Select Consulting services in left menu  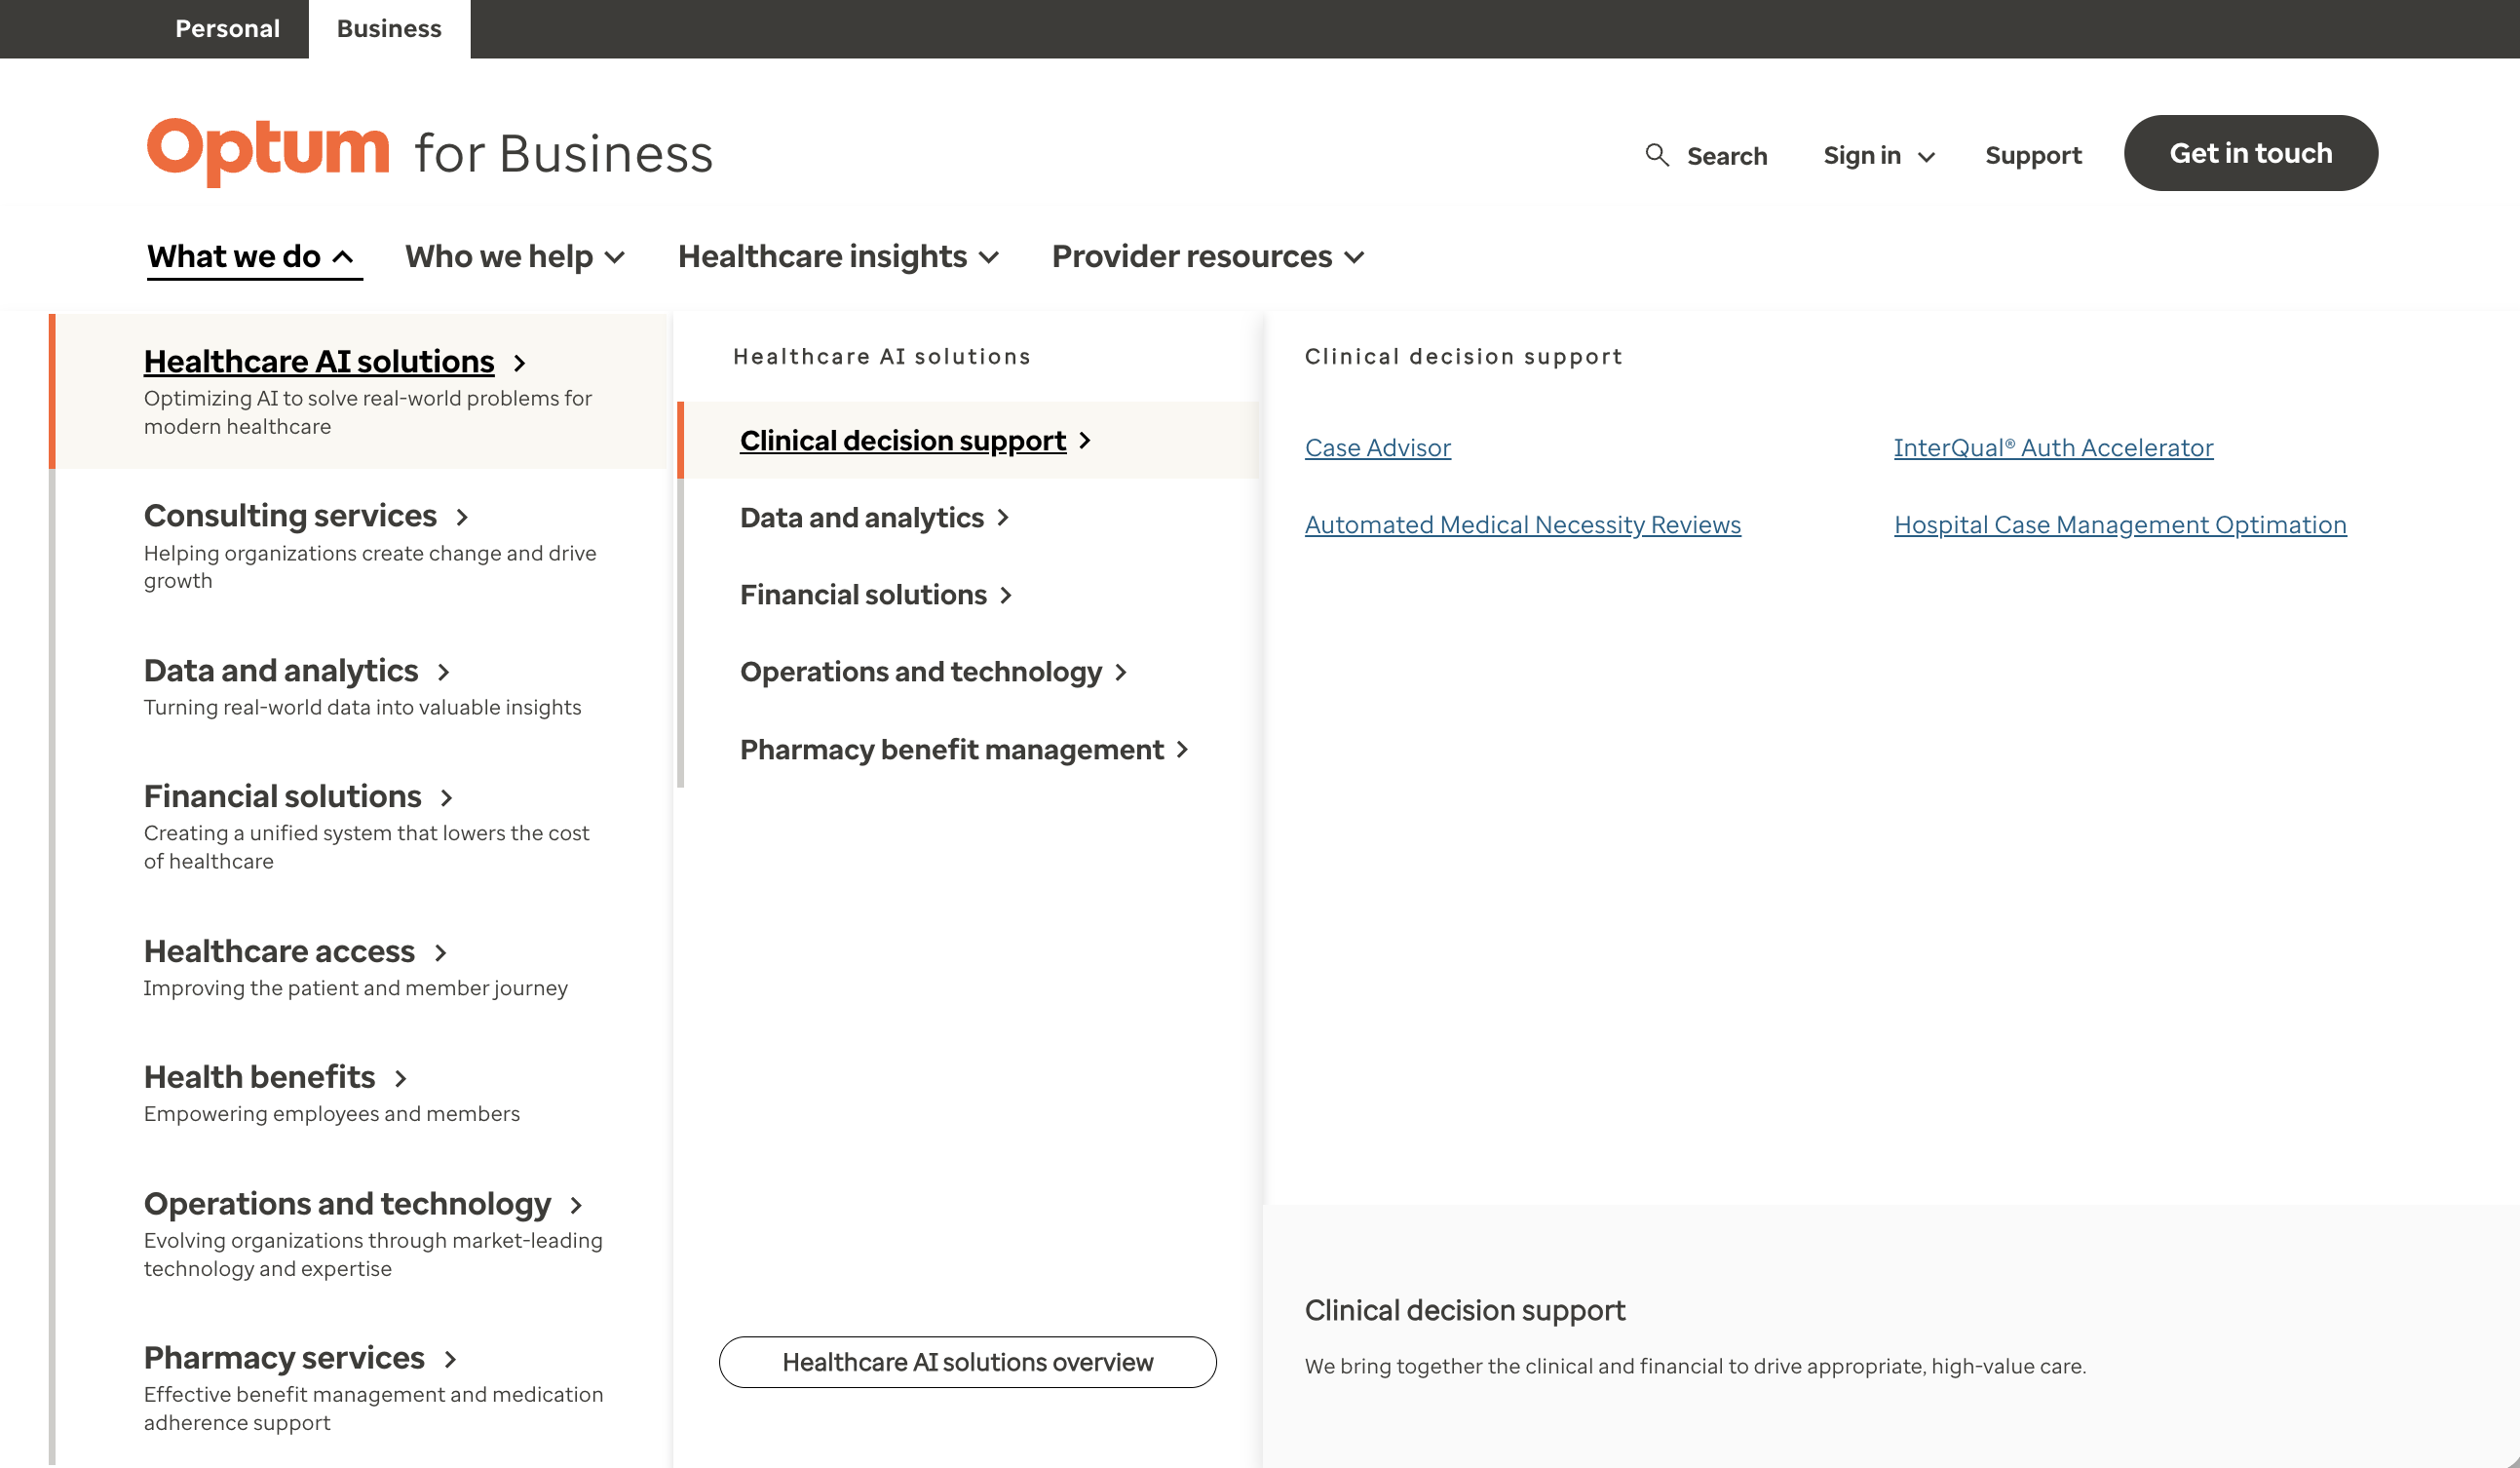290,516
